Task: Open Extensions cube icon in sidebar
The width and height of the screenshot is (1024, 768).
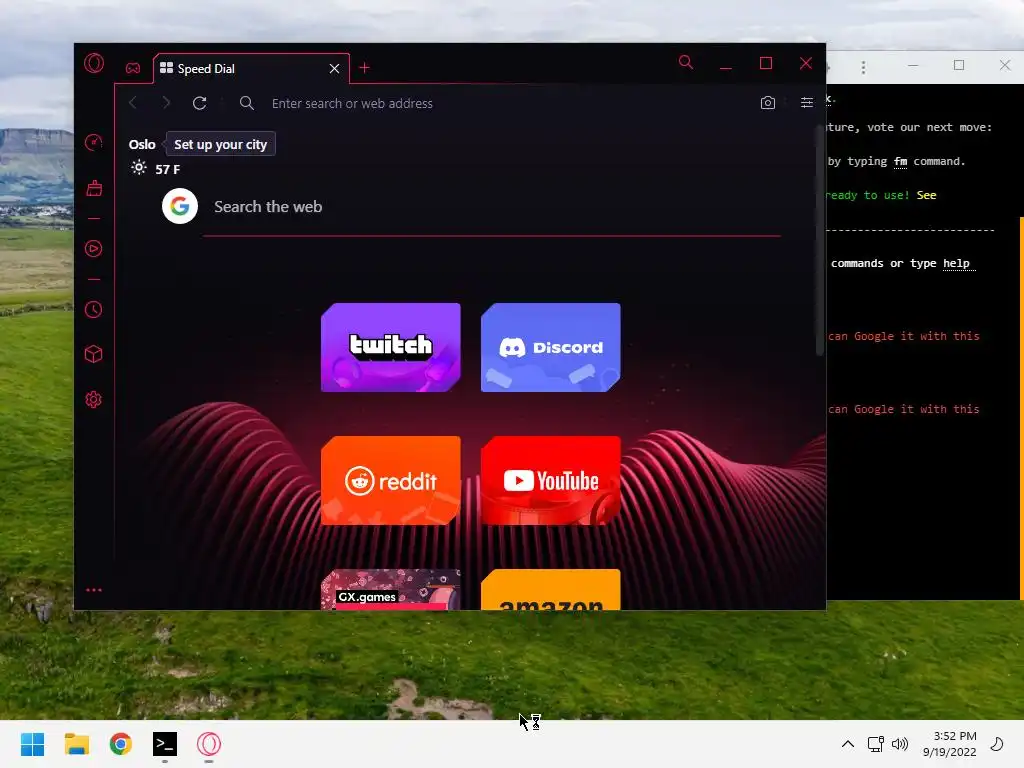Action: point(94,354)
